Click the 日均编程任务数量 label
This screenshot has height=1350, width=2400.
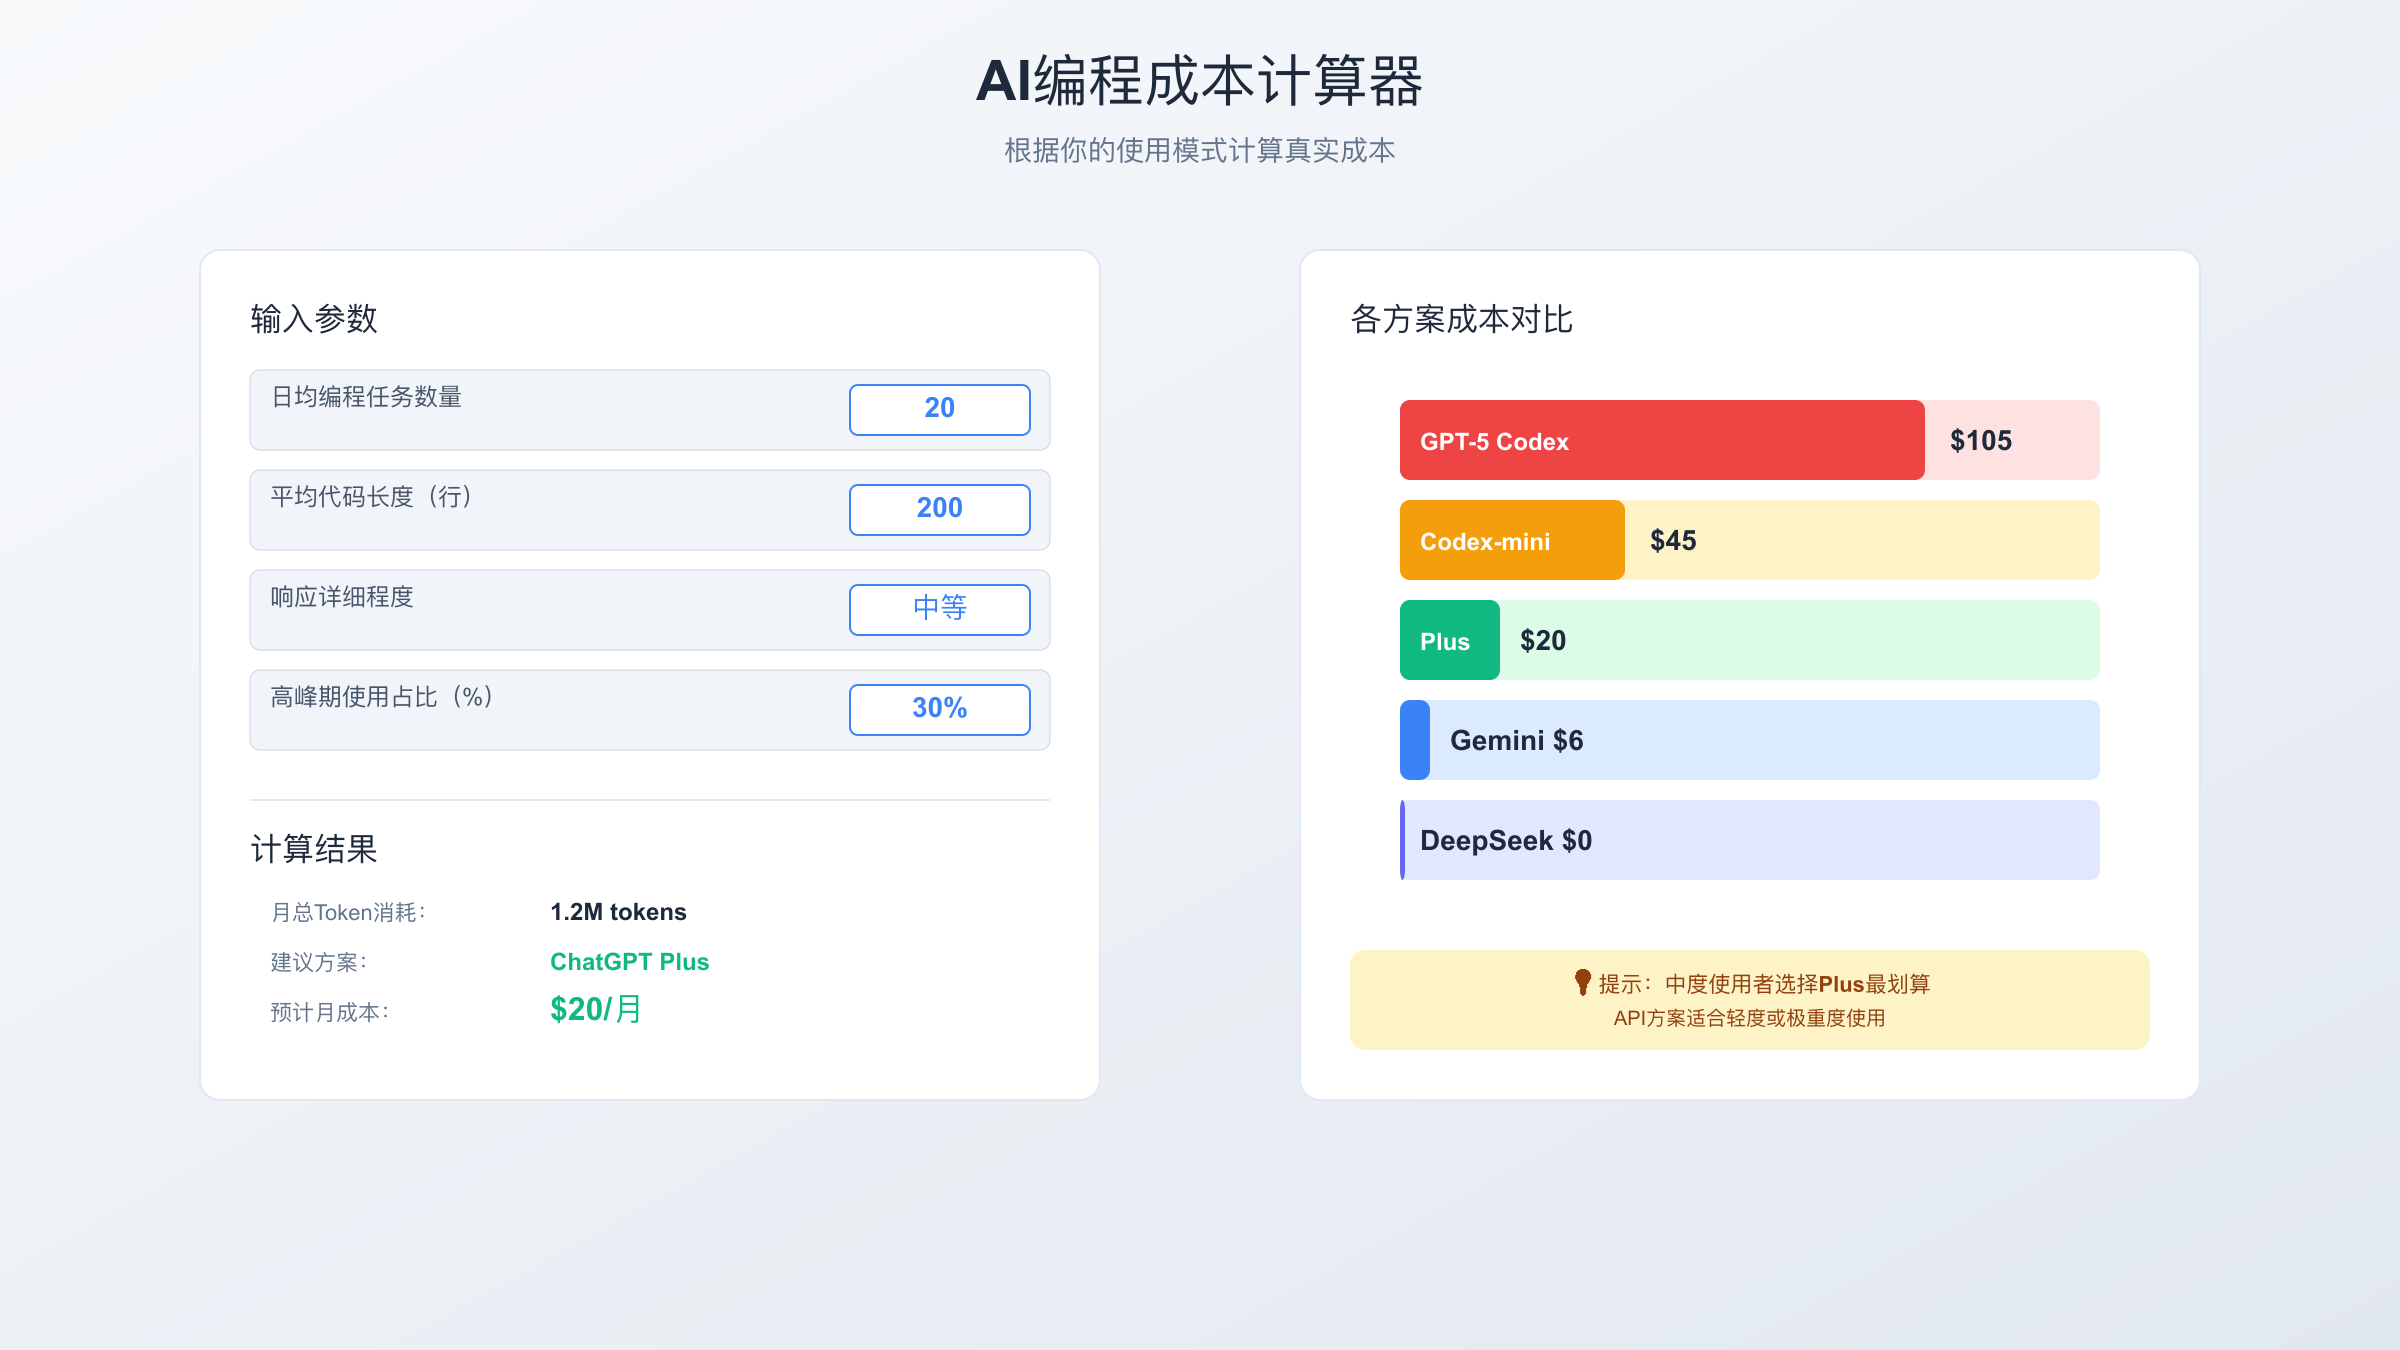[366, 397]
